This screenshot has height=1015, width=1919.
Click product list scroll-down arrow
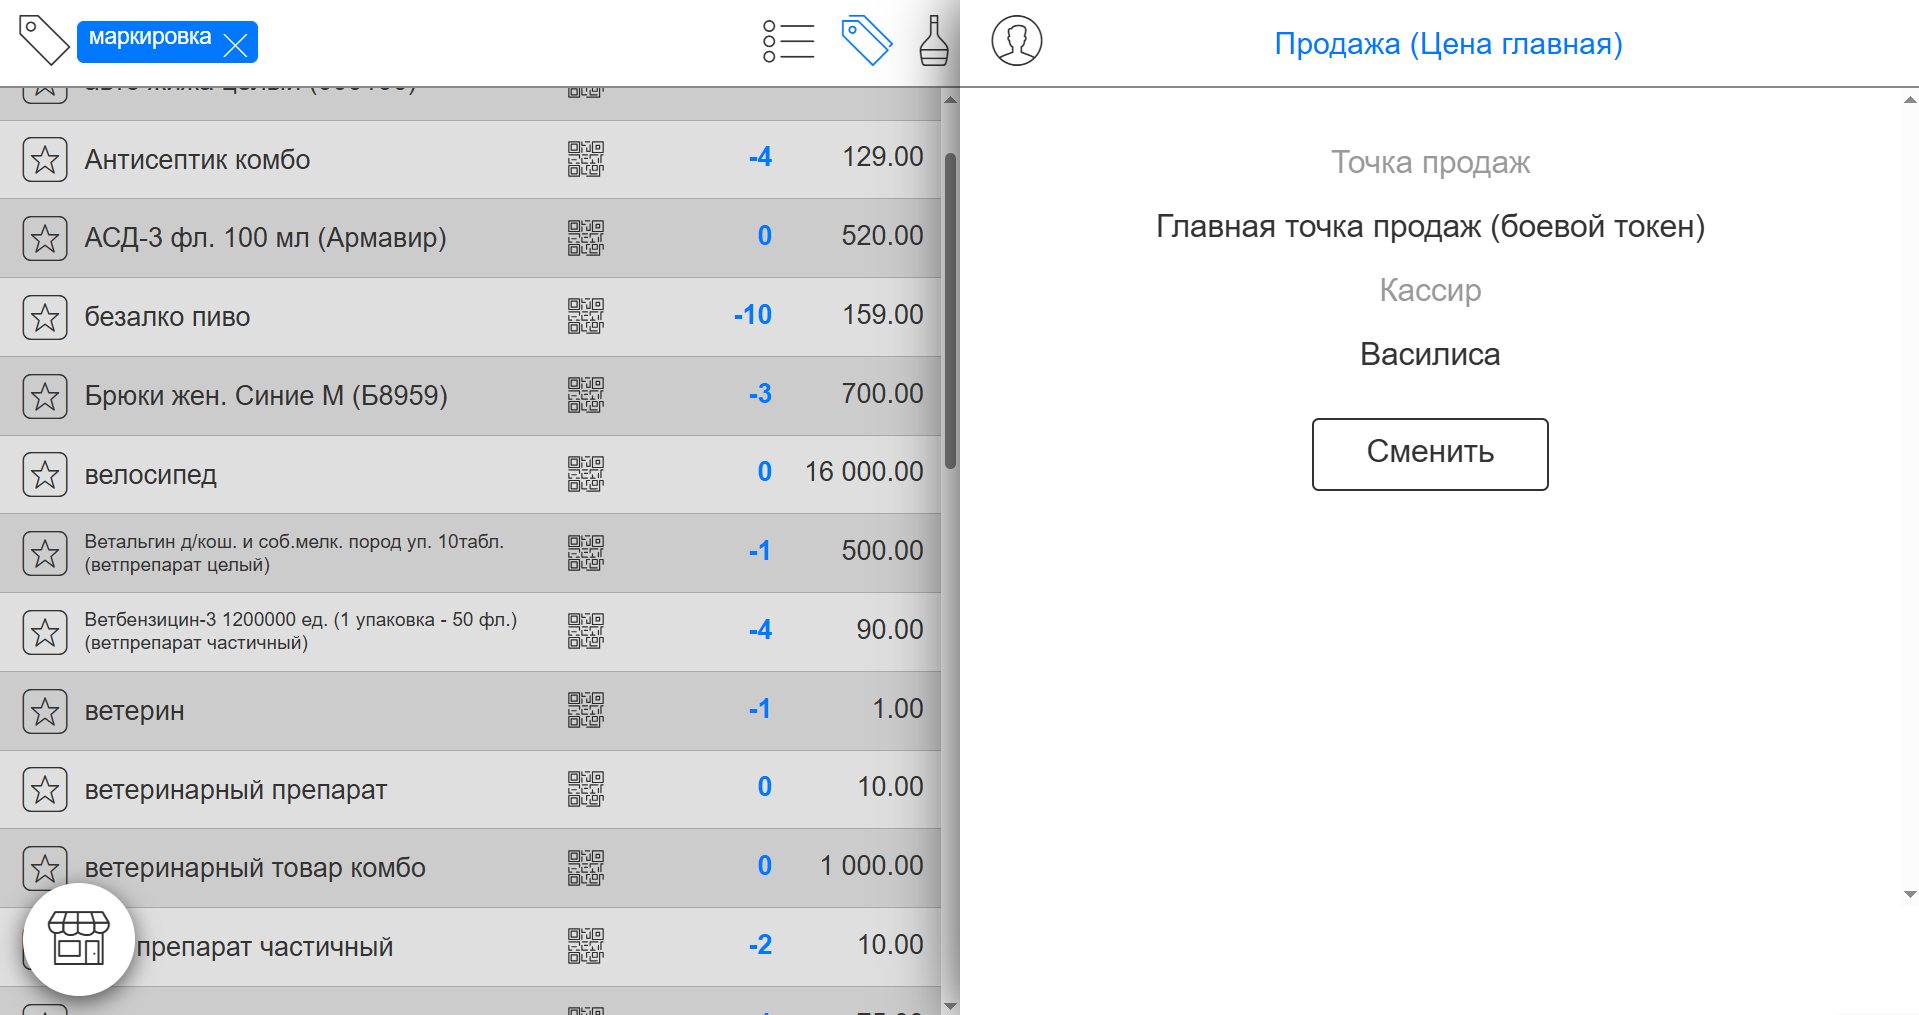(950, 1005)
